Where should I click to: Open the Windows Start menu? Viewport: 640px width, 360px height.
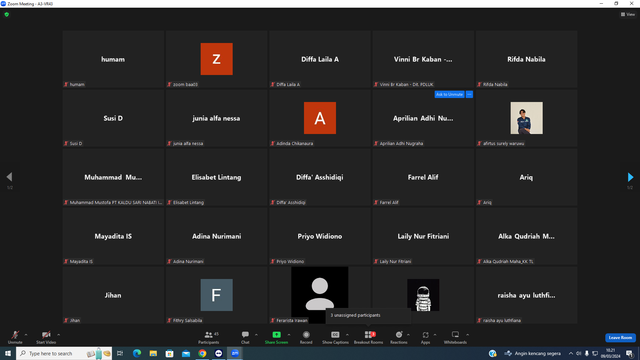click(x=8, y=353)
